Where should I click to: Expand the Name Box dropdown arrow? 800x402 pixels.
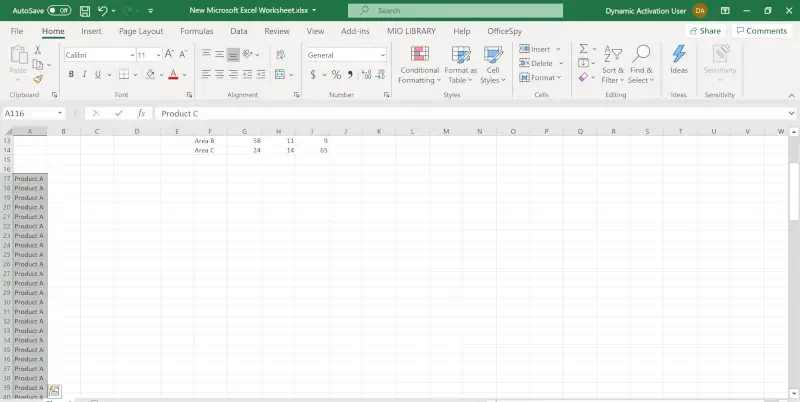(x=61, y=114)
